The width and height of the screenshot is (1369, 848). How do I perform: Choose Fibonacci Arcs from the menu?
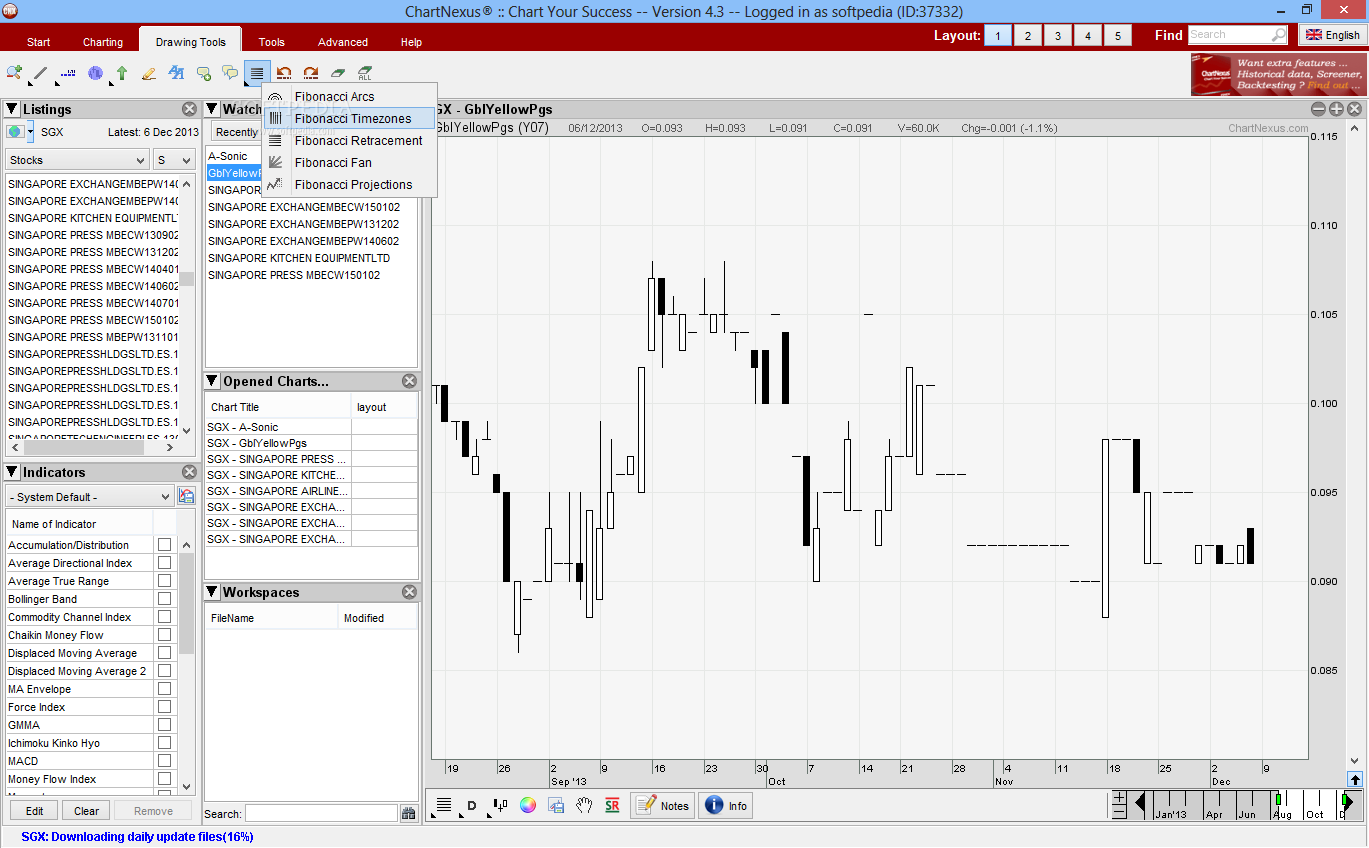coord(350,97)
